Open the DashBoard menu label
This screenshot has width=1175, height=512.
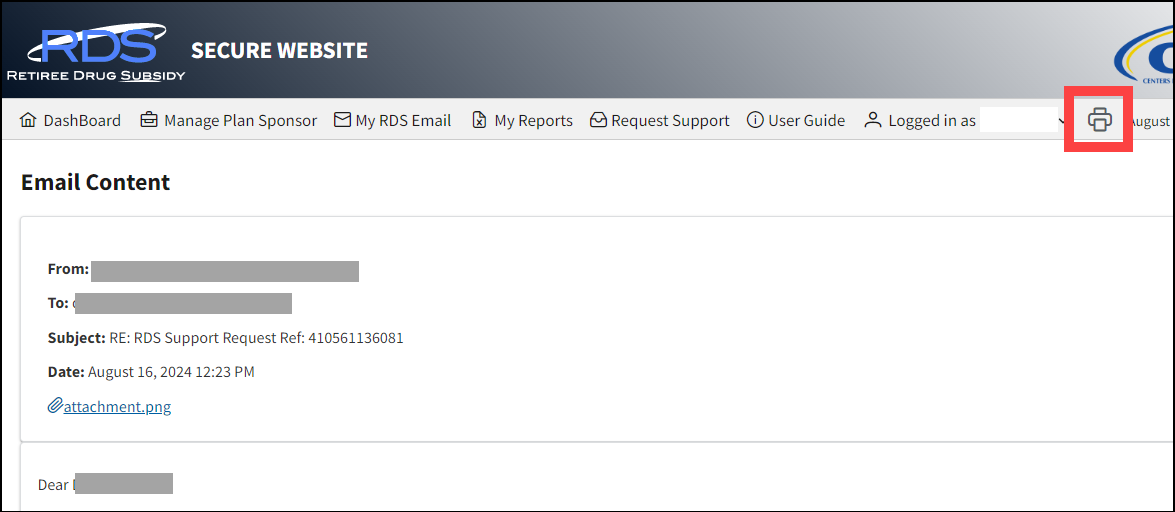pos(82,121)
